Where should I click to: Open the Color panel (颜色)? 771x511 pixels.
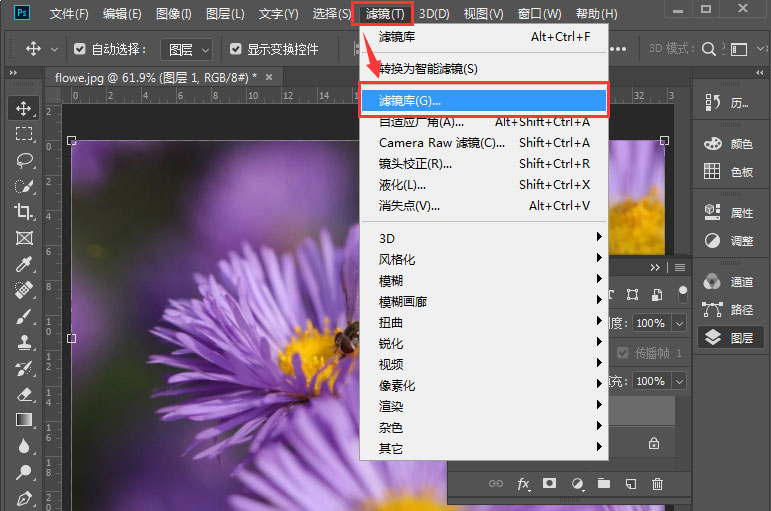tap(728, 144)
